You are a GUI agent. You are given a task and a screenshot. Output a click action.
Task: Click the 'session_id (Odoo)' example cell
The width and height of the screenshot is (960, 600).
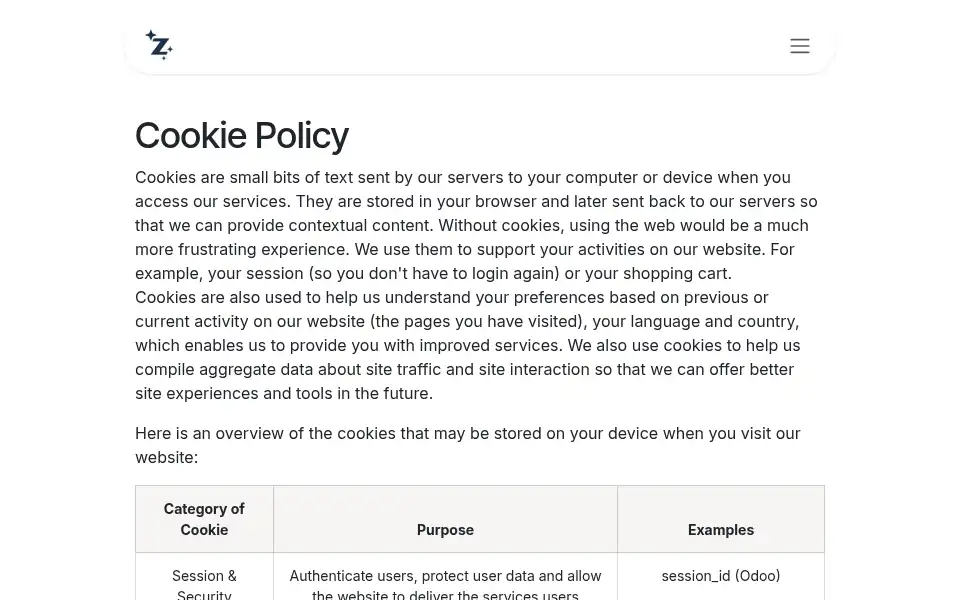click(721, 576)
